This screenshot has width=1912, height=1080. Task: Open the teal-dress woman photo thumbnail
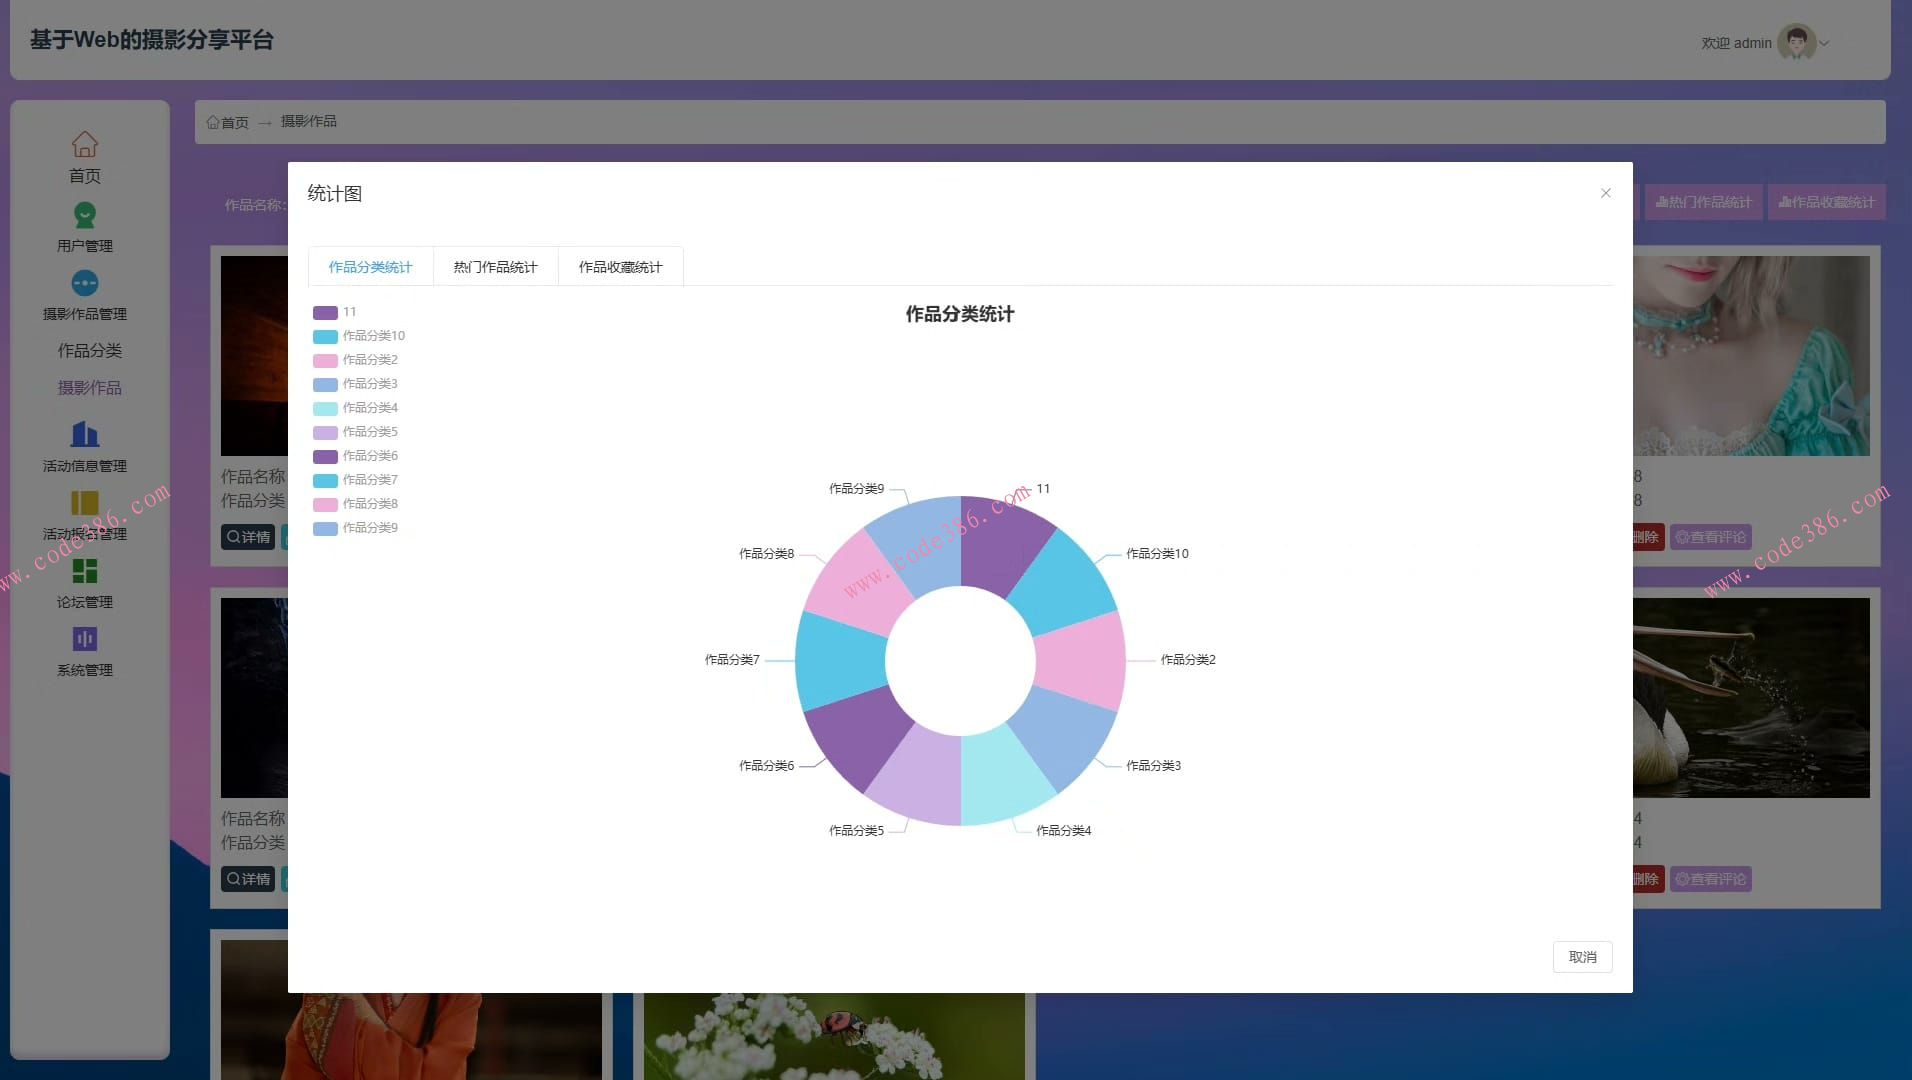pyautogui.click(x=1751, y=356)
